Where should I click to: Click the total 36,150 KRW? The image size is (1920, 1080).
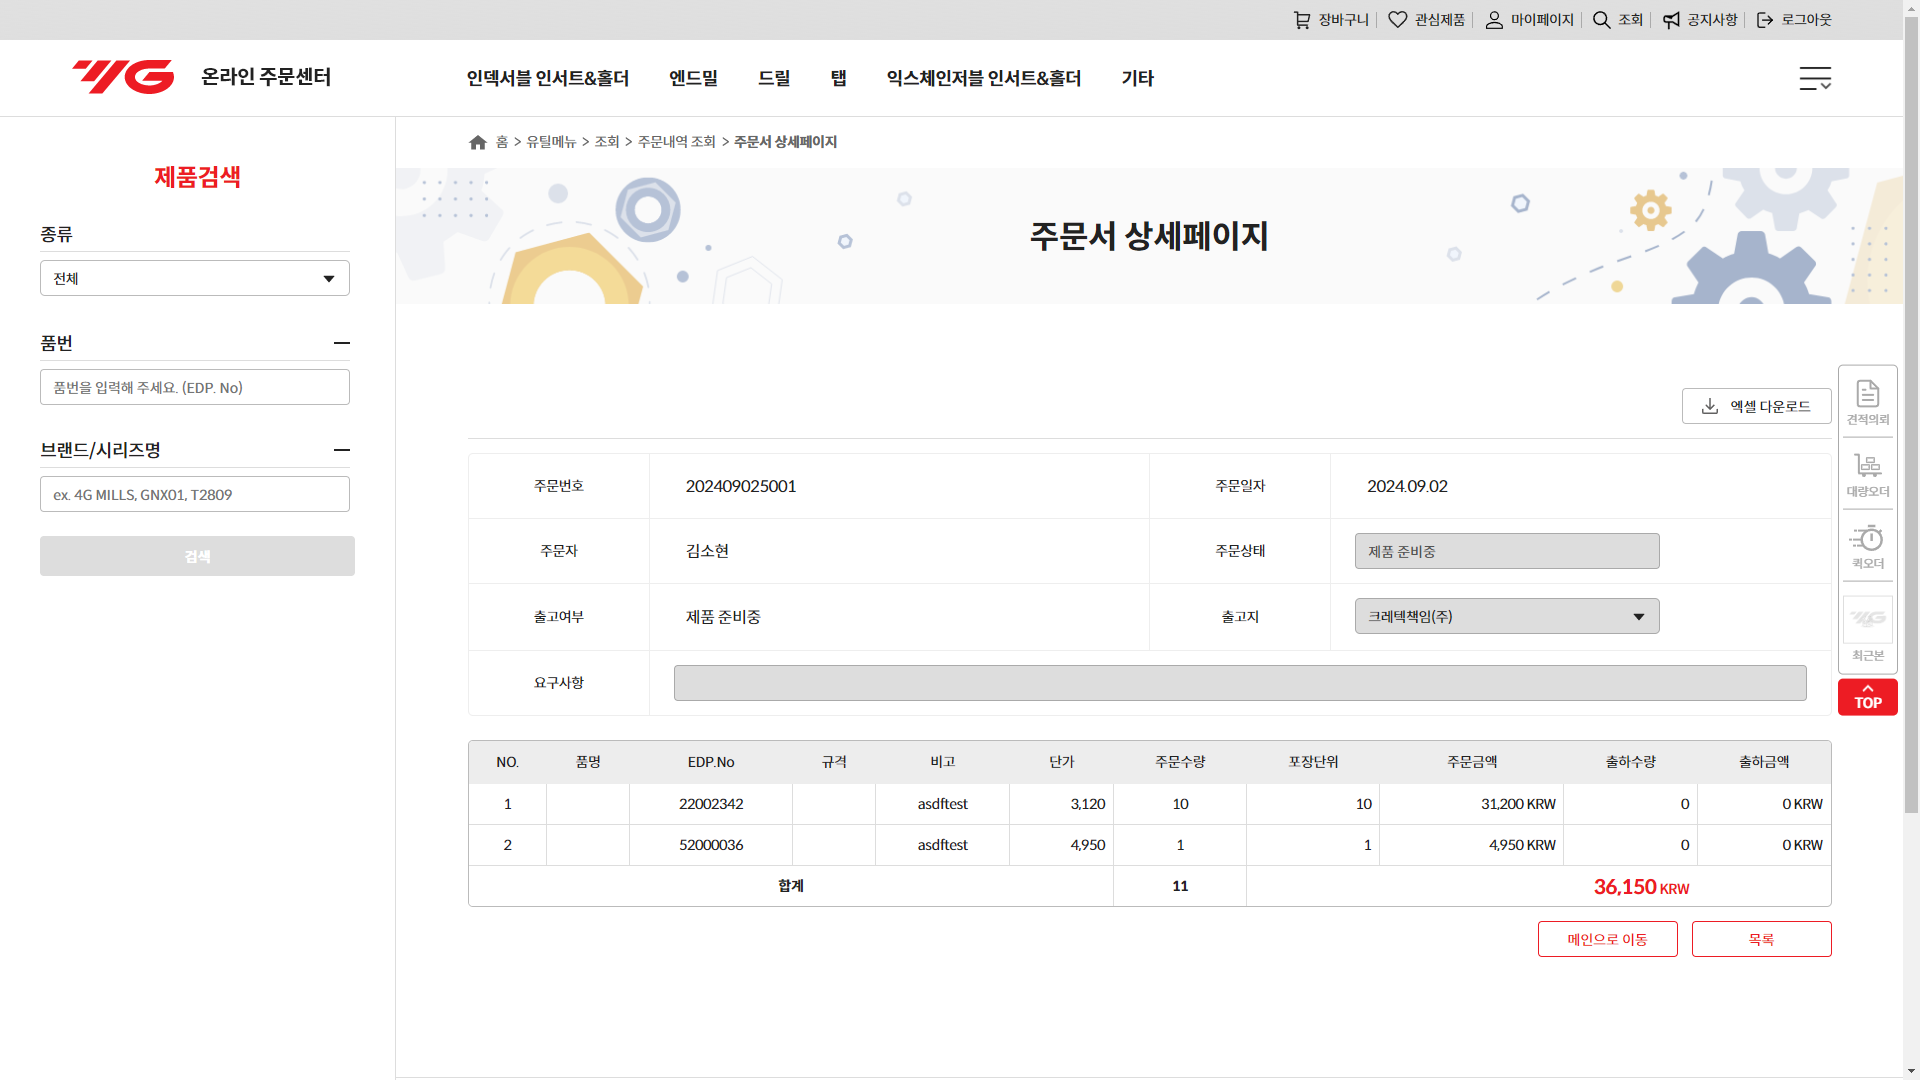pos(1641,887)
